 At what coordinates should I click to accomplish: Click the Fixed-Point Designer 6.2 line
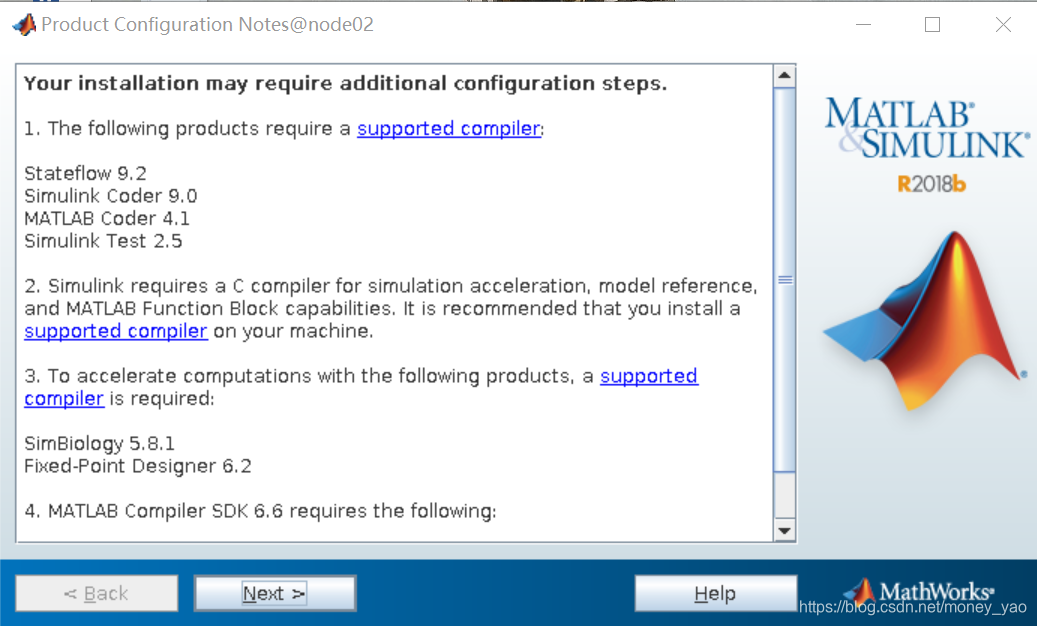(x=138, y=466)
